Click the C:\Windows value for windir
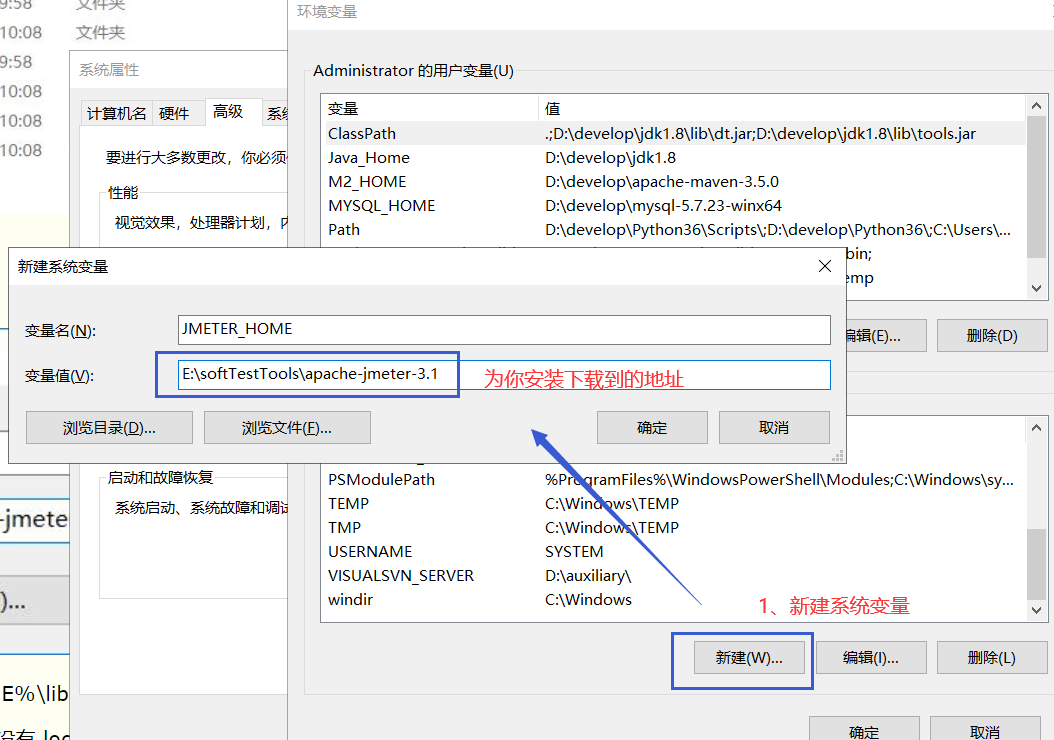This screenshot has width=1054, height=740. 588,600
